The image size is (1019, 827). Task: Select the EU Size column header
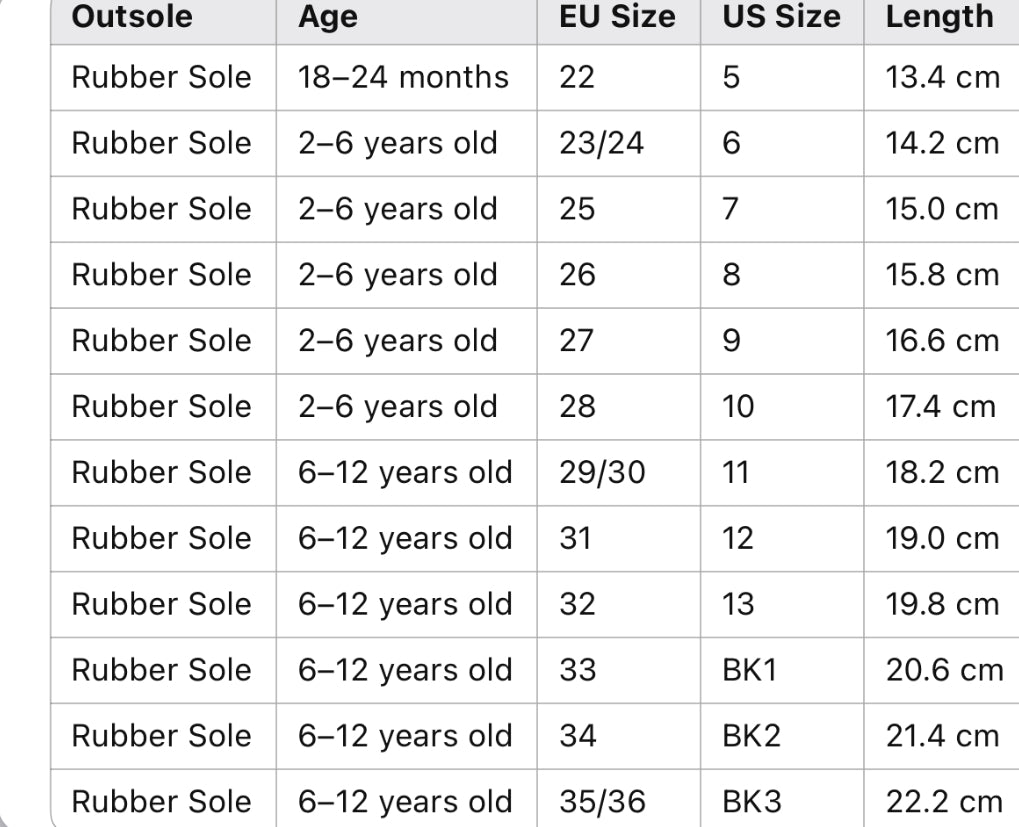(617, 17)
